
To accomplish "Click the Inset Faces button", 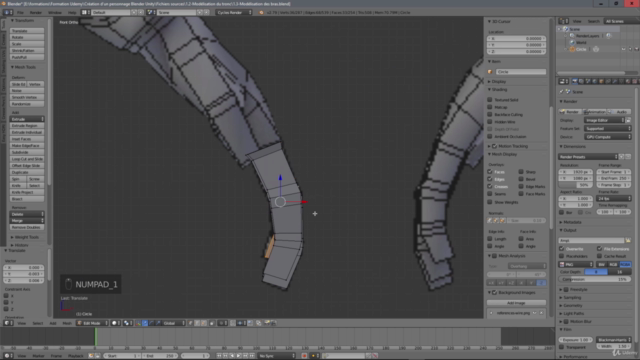I will (27, 139).
